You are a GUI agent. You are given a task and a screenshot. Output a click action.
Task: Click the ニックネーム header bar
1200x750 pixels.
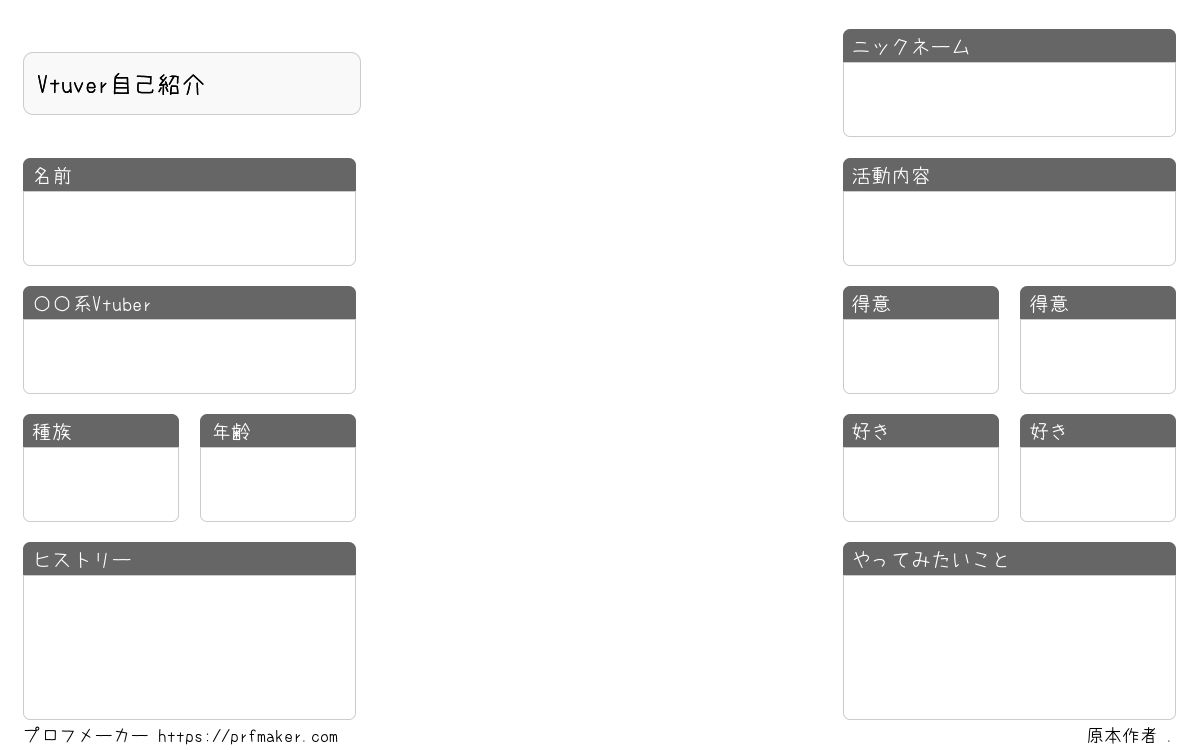coord(1009,46)
